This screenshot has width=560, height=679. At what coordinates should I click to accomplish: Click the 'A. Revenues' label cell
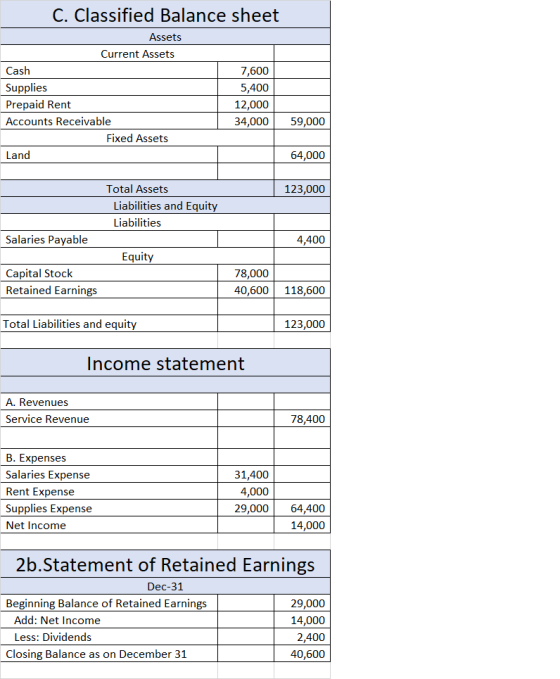click(109, 402)
